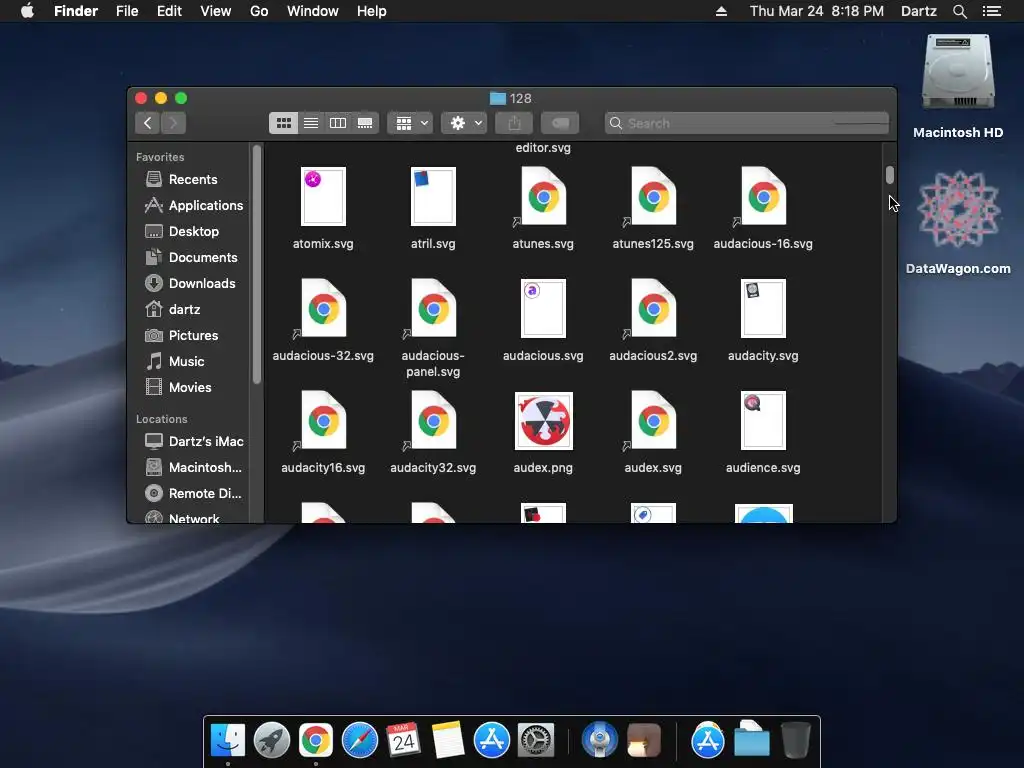The width and height of the screenshot is (1024, 768).
Task: Select Macintosh volume in sidebar Locations
Action: click(x=193, y=468)
